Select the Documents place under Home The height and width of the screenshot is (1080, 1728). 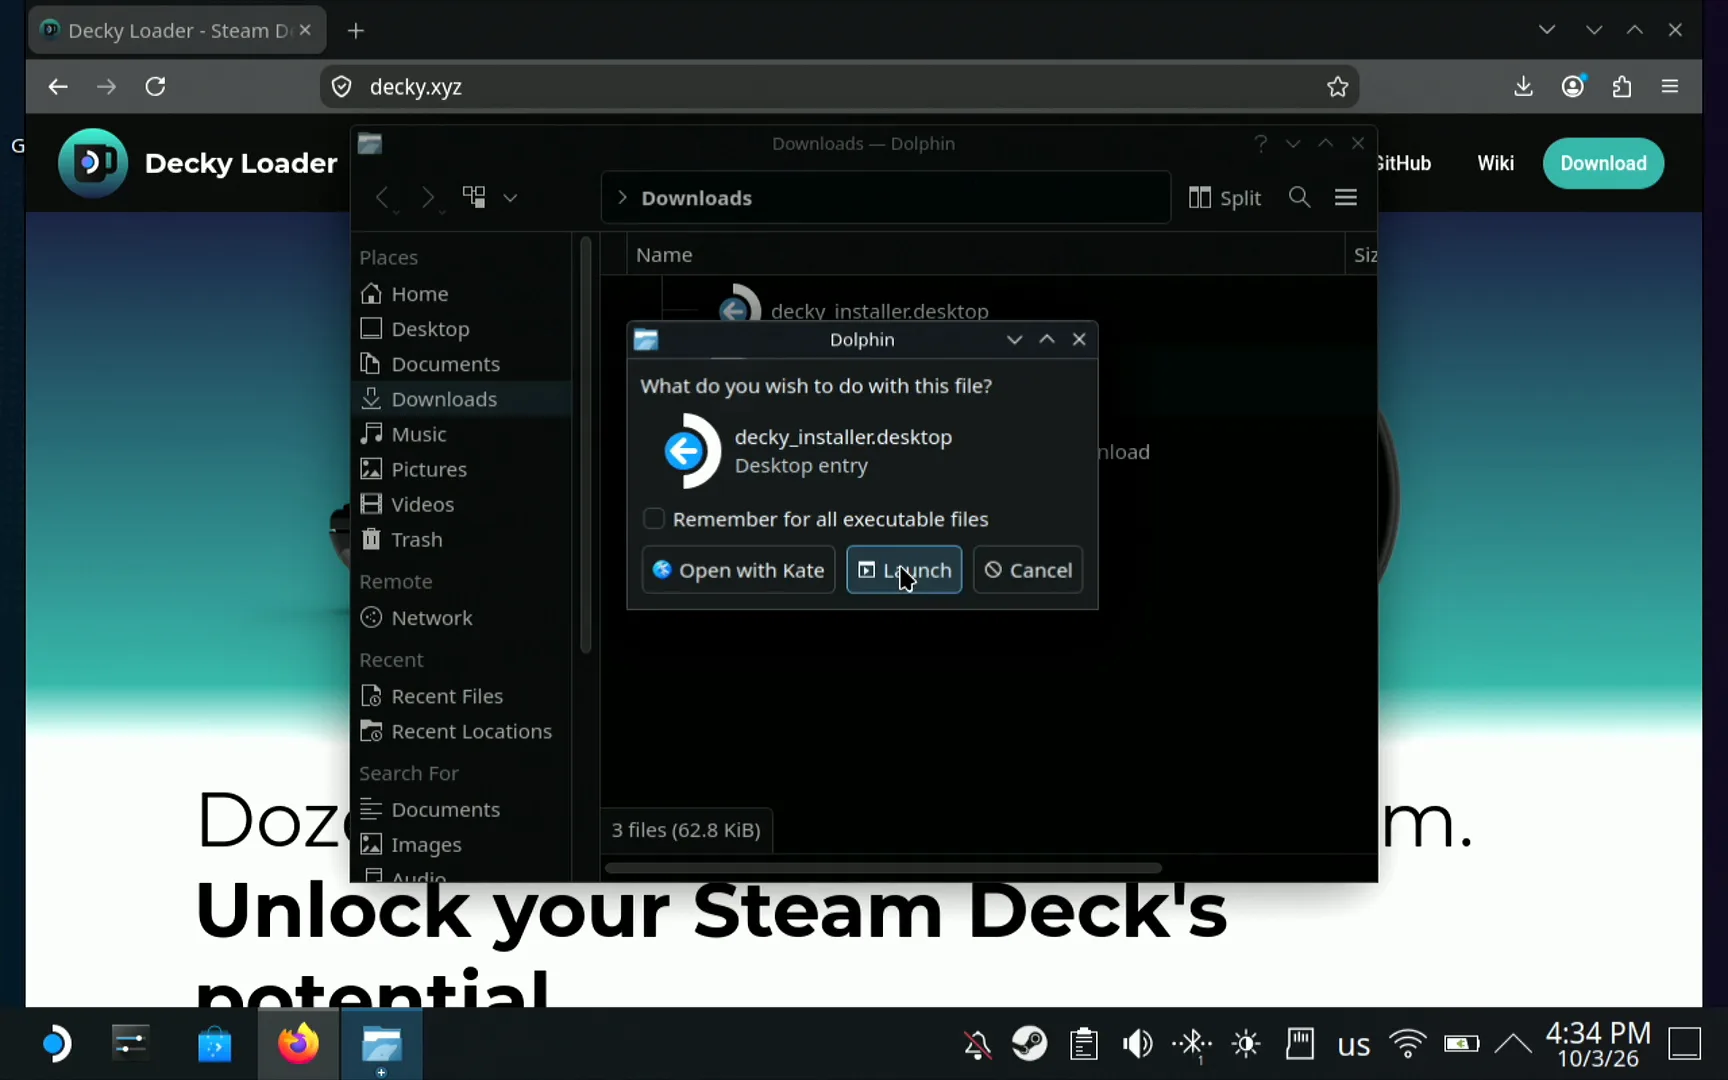tap(462, 364)
